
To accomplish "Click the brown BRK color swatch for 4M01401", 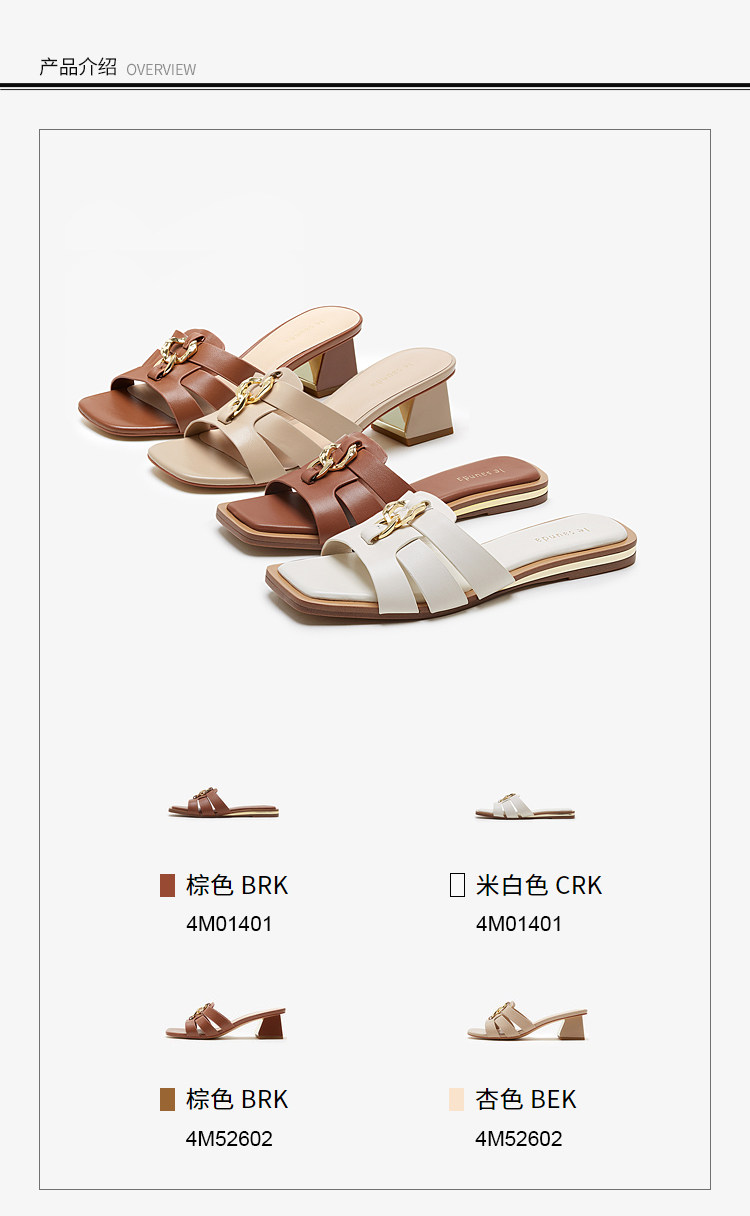I will [x=167, y=885].
